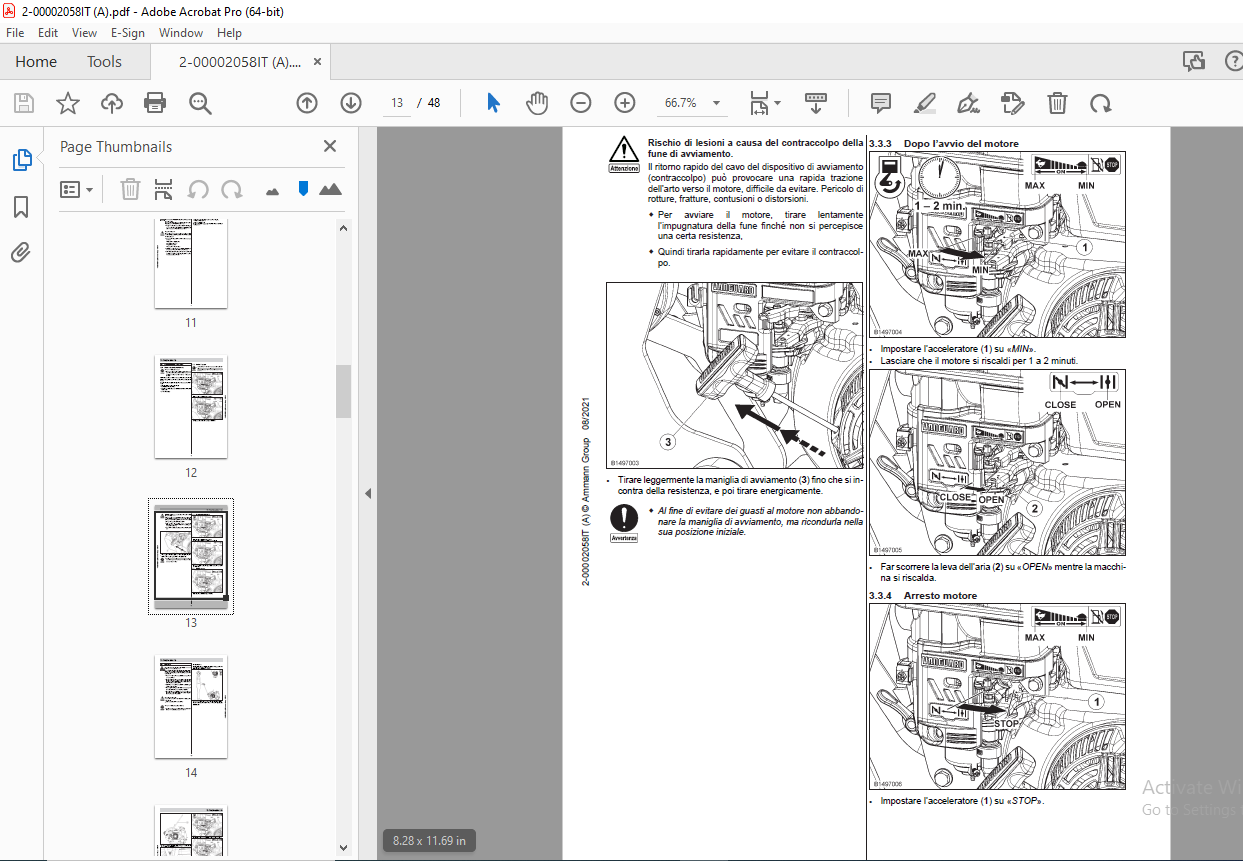Switch to the Home tab
This screenshot has width=1243, height=861.
point(36,61)
